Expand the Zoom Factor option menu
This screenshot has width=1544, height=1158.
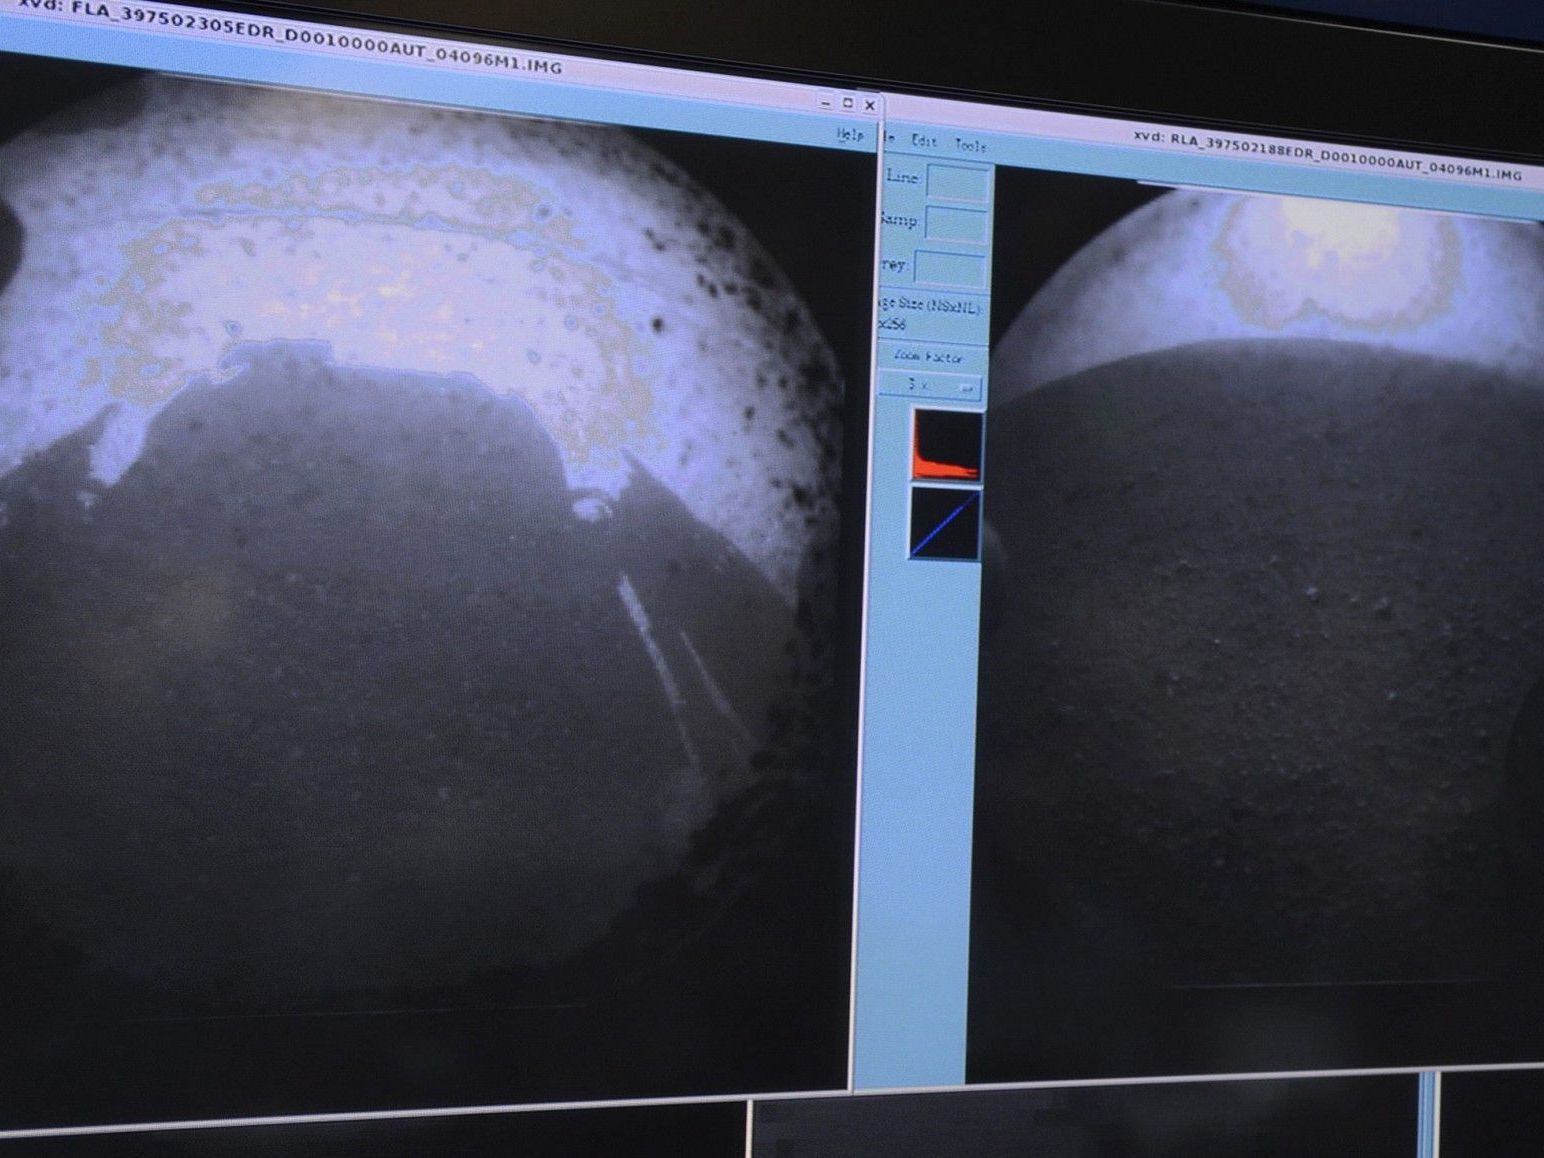pos(930,386)
